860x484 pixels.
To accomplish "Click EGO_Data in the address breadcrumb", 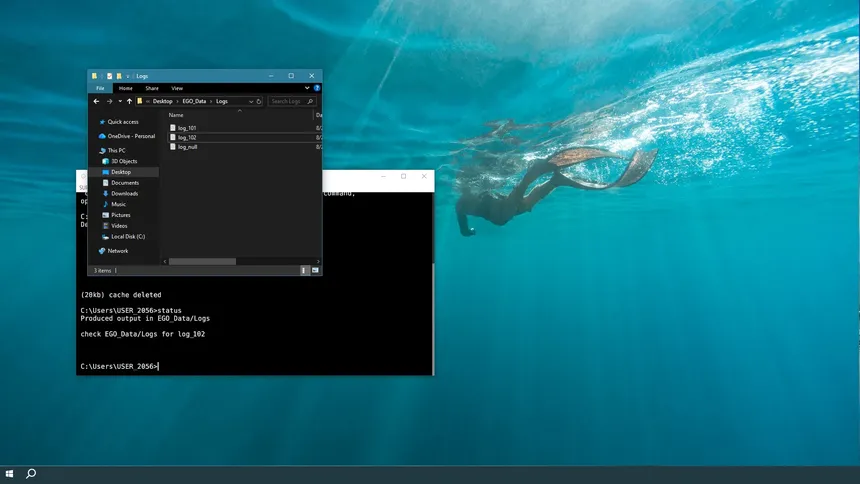I will tap(194, 102).
